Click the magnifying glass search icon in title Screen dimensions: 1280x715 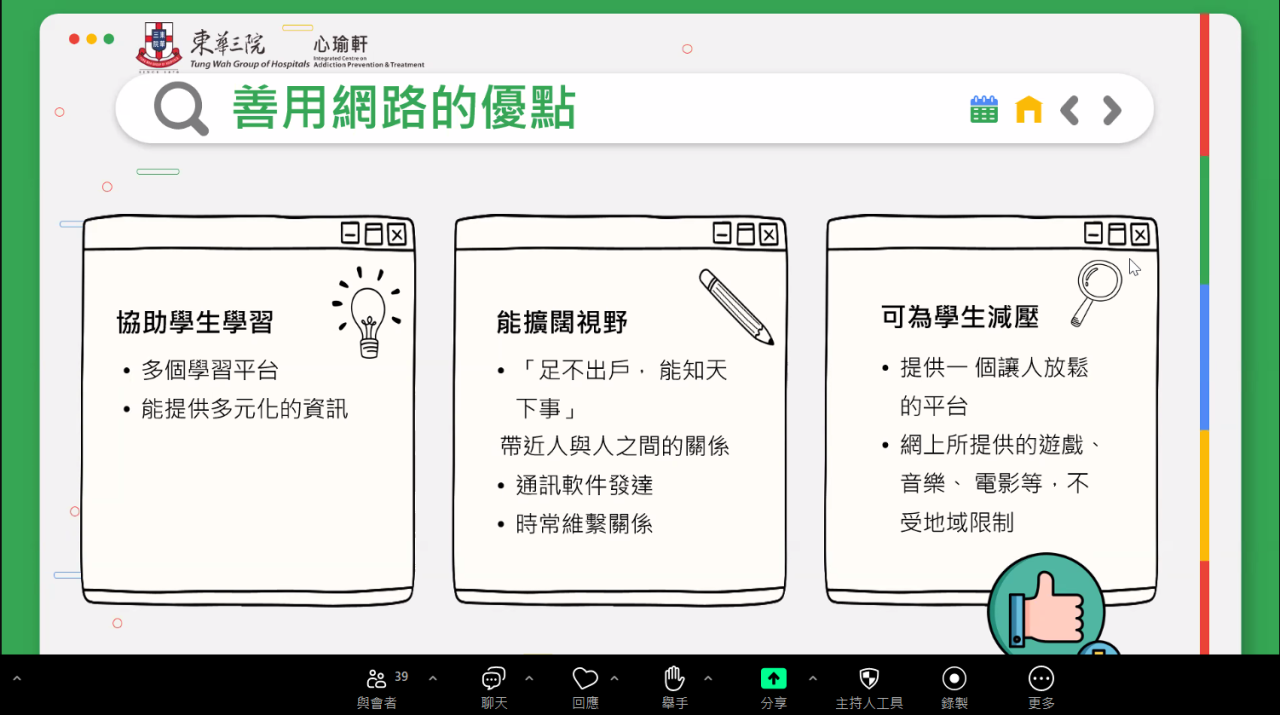pyautogui.click(x=181, y=109)
